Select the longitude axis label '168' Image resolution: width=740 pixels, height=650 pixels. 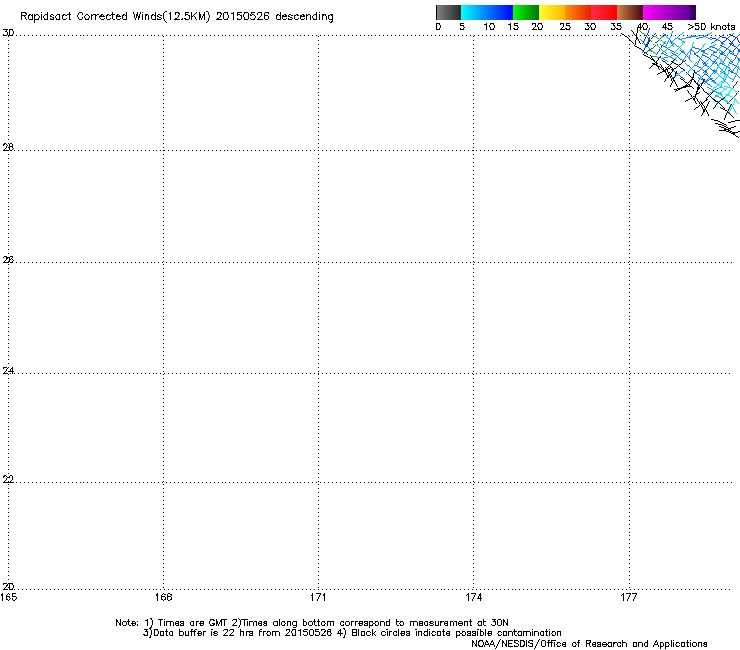pyautogui.click(x=163, y=597)
